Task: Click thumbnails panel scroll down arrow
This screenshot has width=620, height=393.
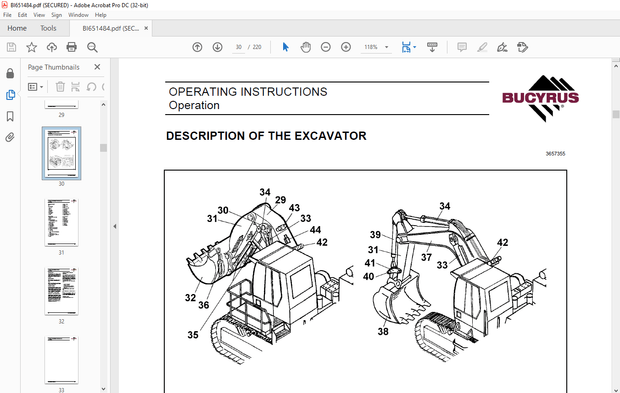Action: 103,389
